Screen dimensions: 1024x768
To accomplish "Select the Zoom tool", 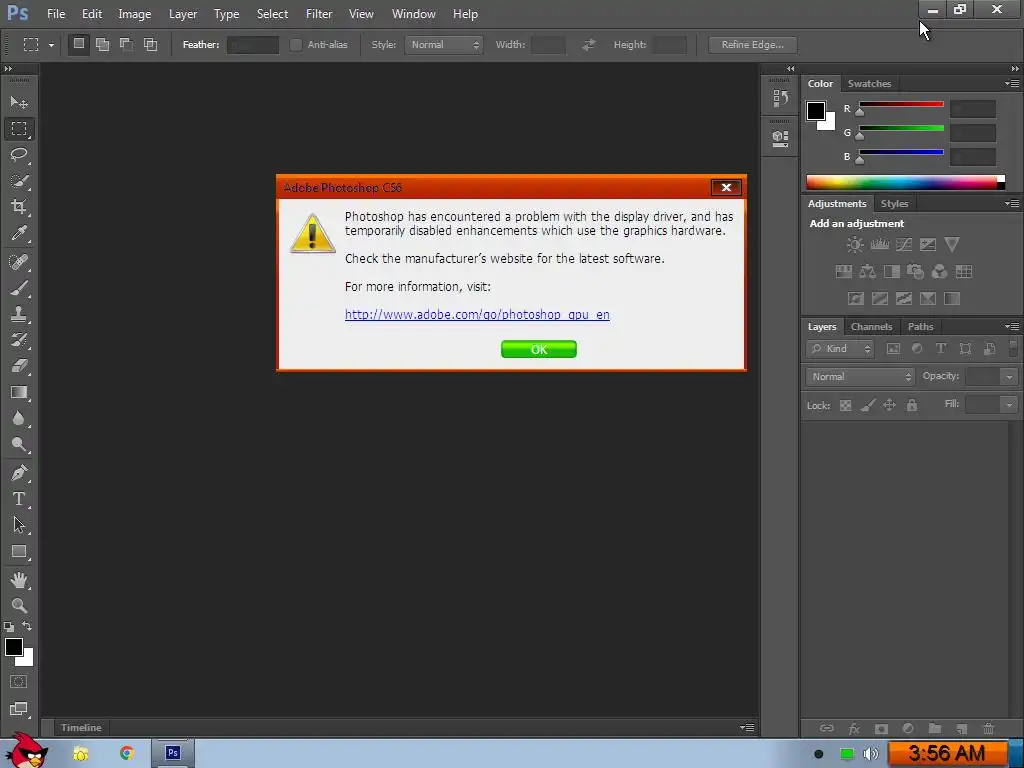I will click(19, 605).
